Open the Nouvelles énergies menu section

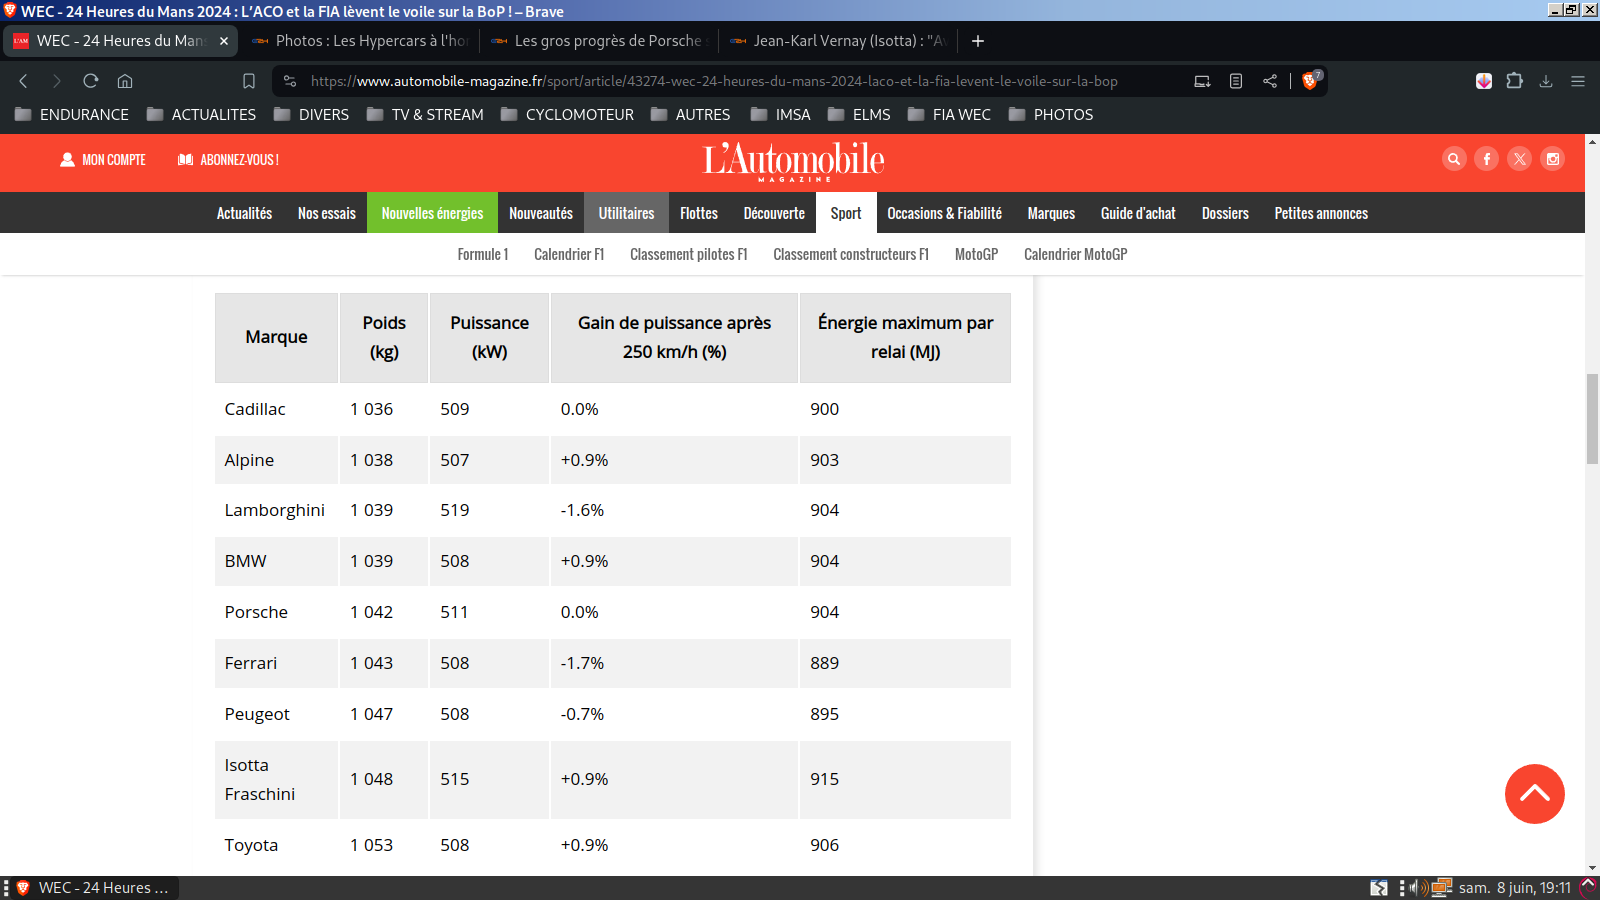pyautogui.click(x=432, y=213)
